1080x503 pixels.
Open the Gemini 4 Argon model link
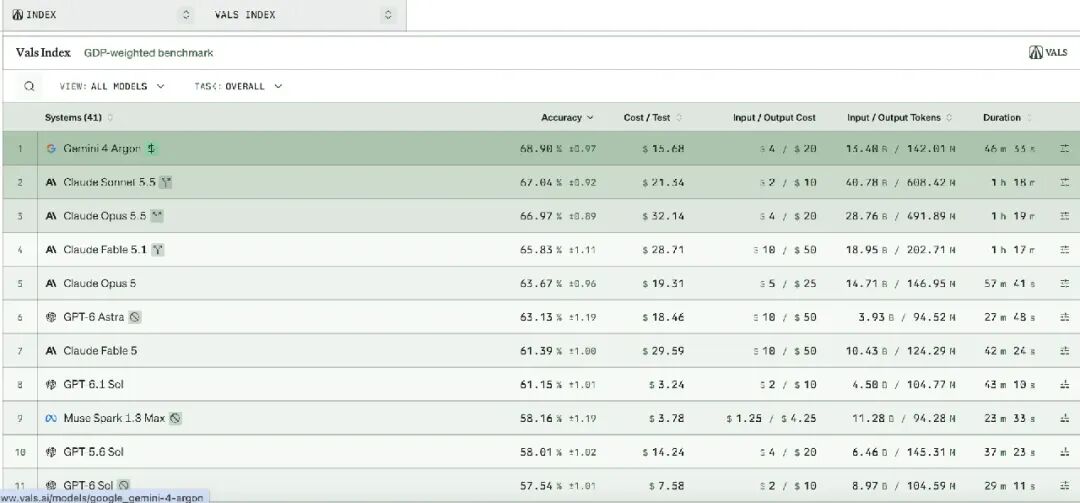(x=102, y=148)
